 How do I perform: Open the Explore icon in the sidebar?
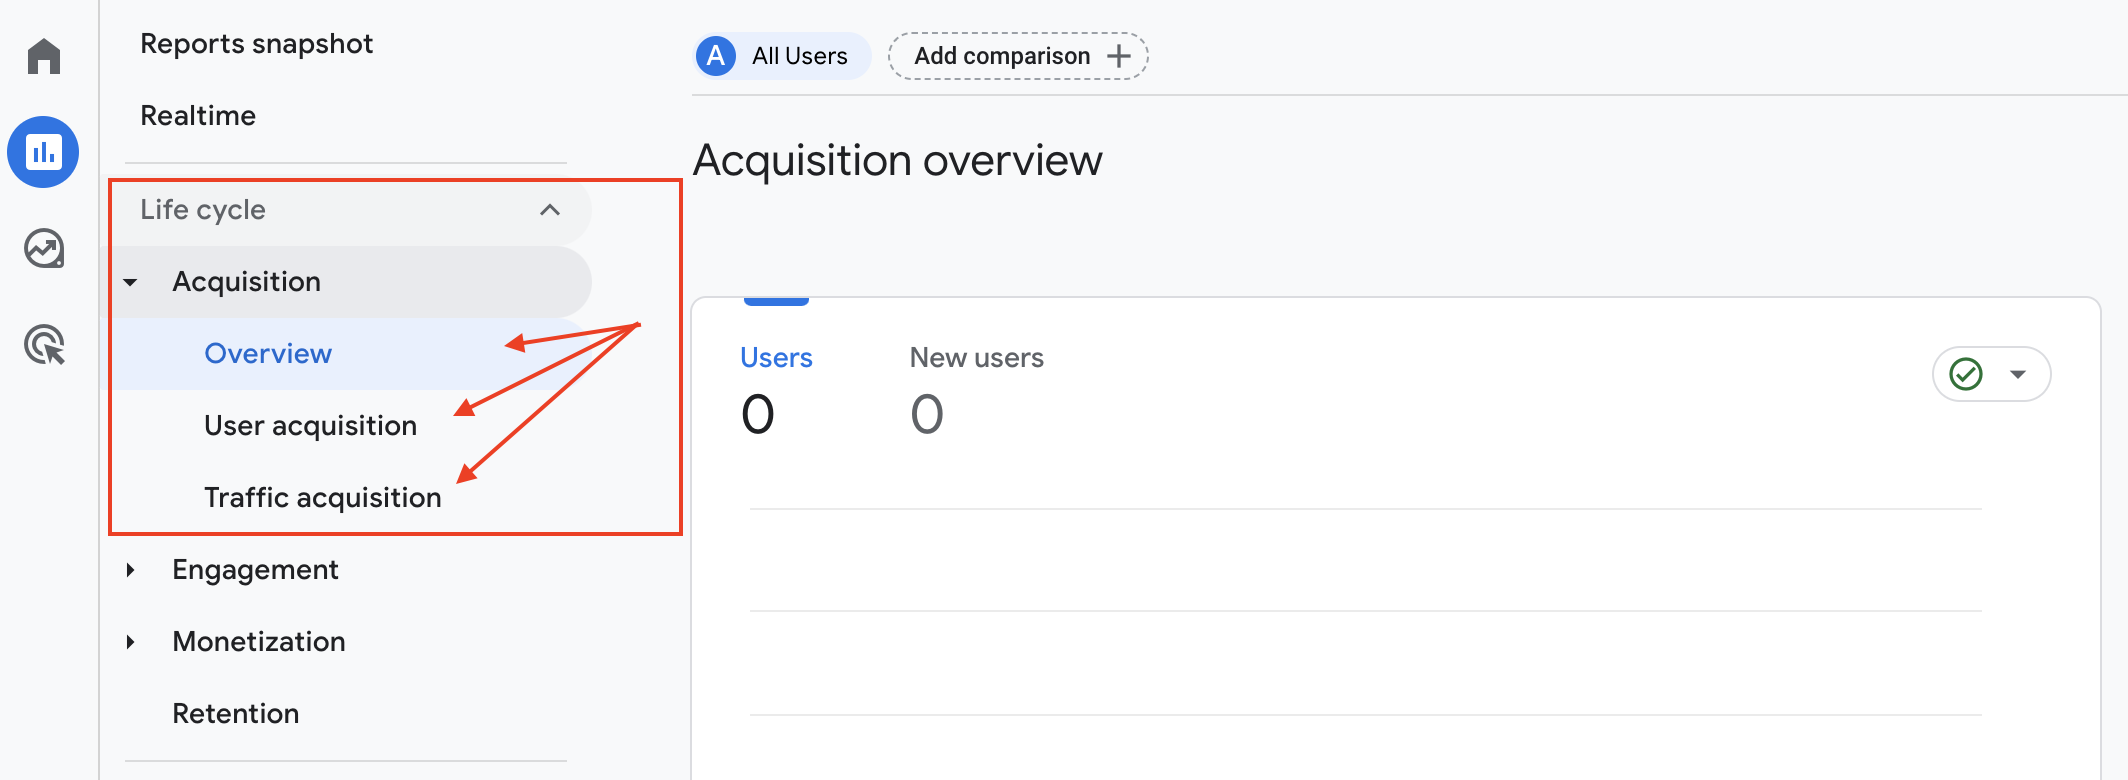point(44,248)
